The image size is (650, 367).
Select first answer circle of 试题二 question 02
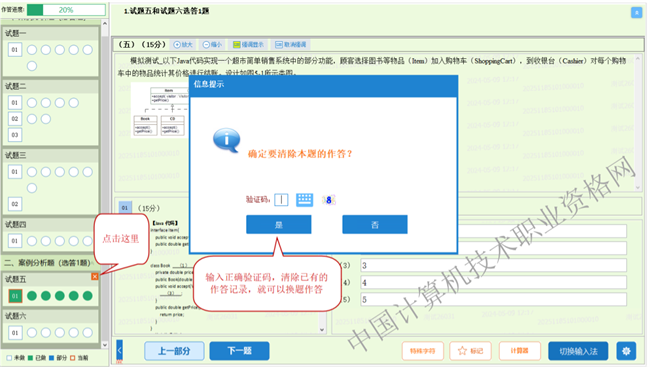32,119
